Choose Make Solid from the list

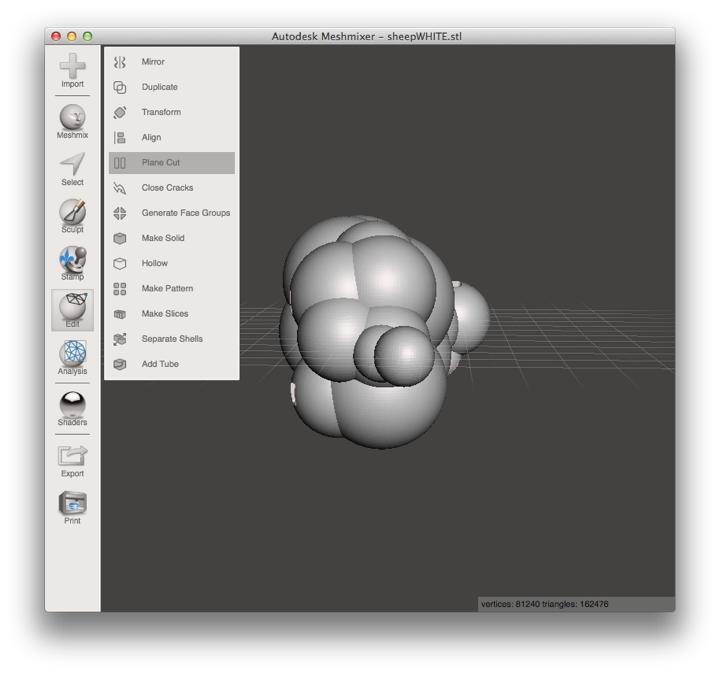point(163,238)
